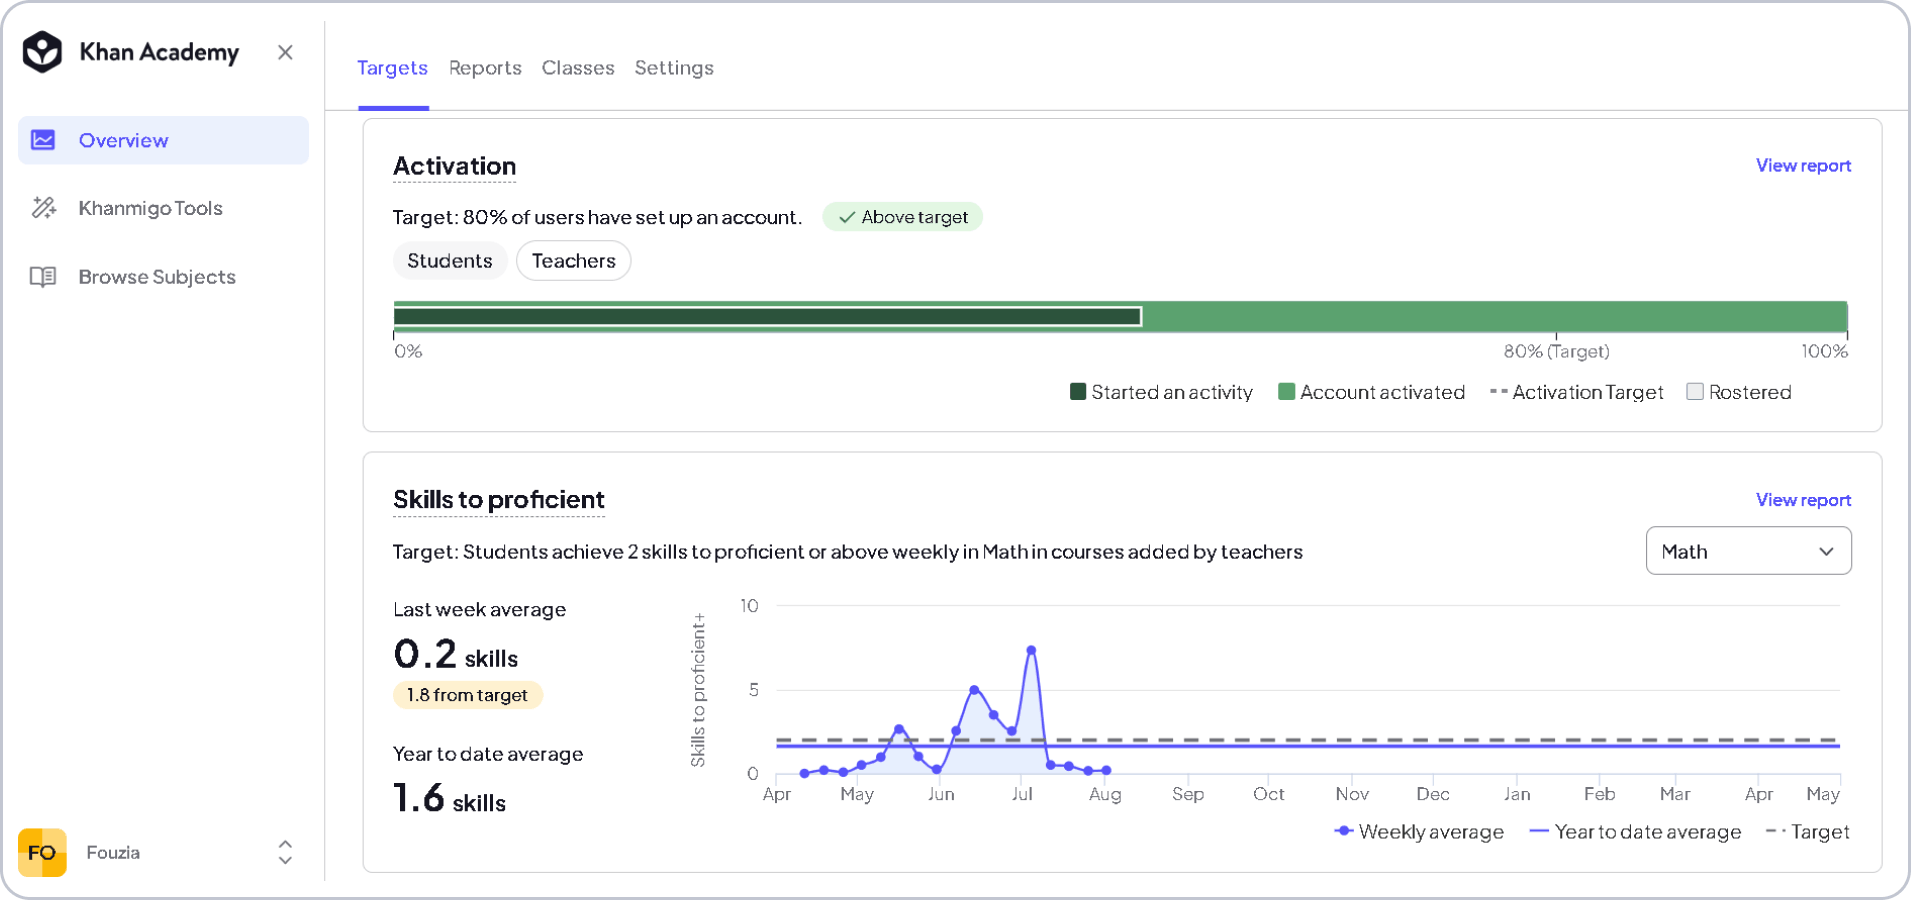Click the Year to date average legend entry
The image size is (1911, 900).
coord(1636,832)
